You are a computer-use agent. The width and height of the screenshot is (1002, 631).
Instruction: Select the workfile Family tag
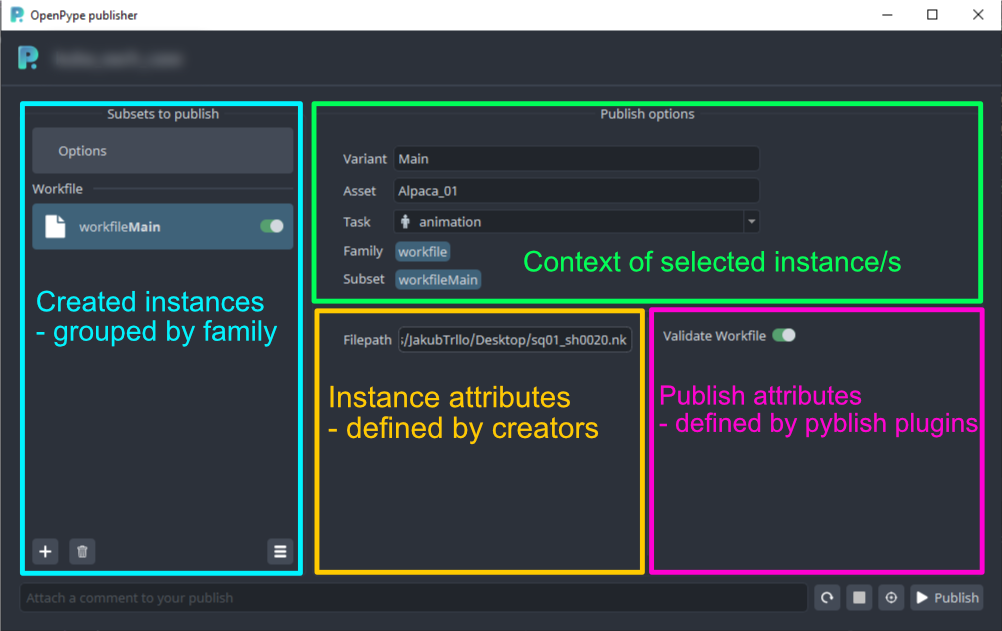tap(422, 251)
